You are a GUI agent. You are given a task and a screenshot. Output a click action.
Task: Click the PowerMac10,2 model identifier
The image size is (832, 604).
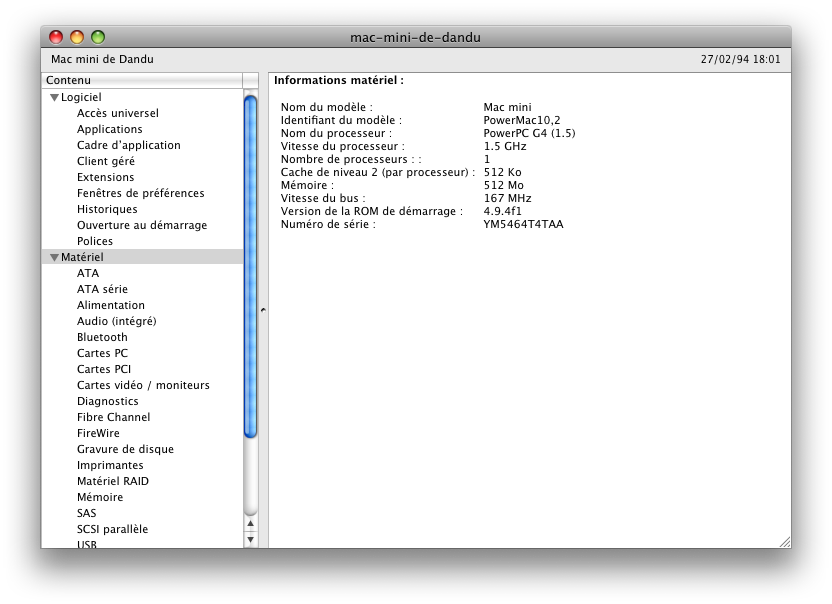[522, 120]
